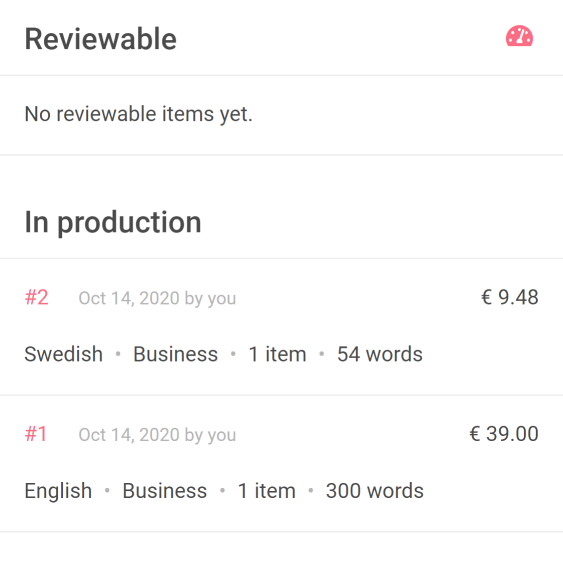This screenshot has height=563, width=563.
Task: Open the Swedish order row
Action: click(x=282, y=327)
